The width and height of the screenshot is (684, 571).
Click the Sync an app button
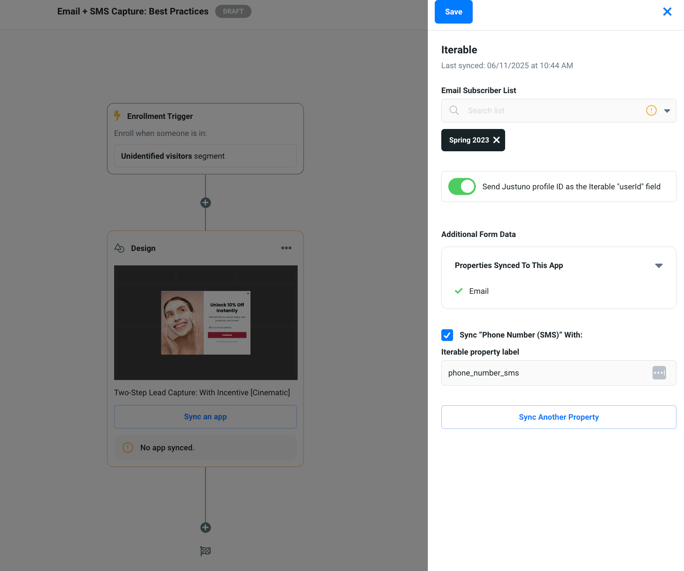pyautogui.click(x=205, y=417)
